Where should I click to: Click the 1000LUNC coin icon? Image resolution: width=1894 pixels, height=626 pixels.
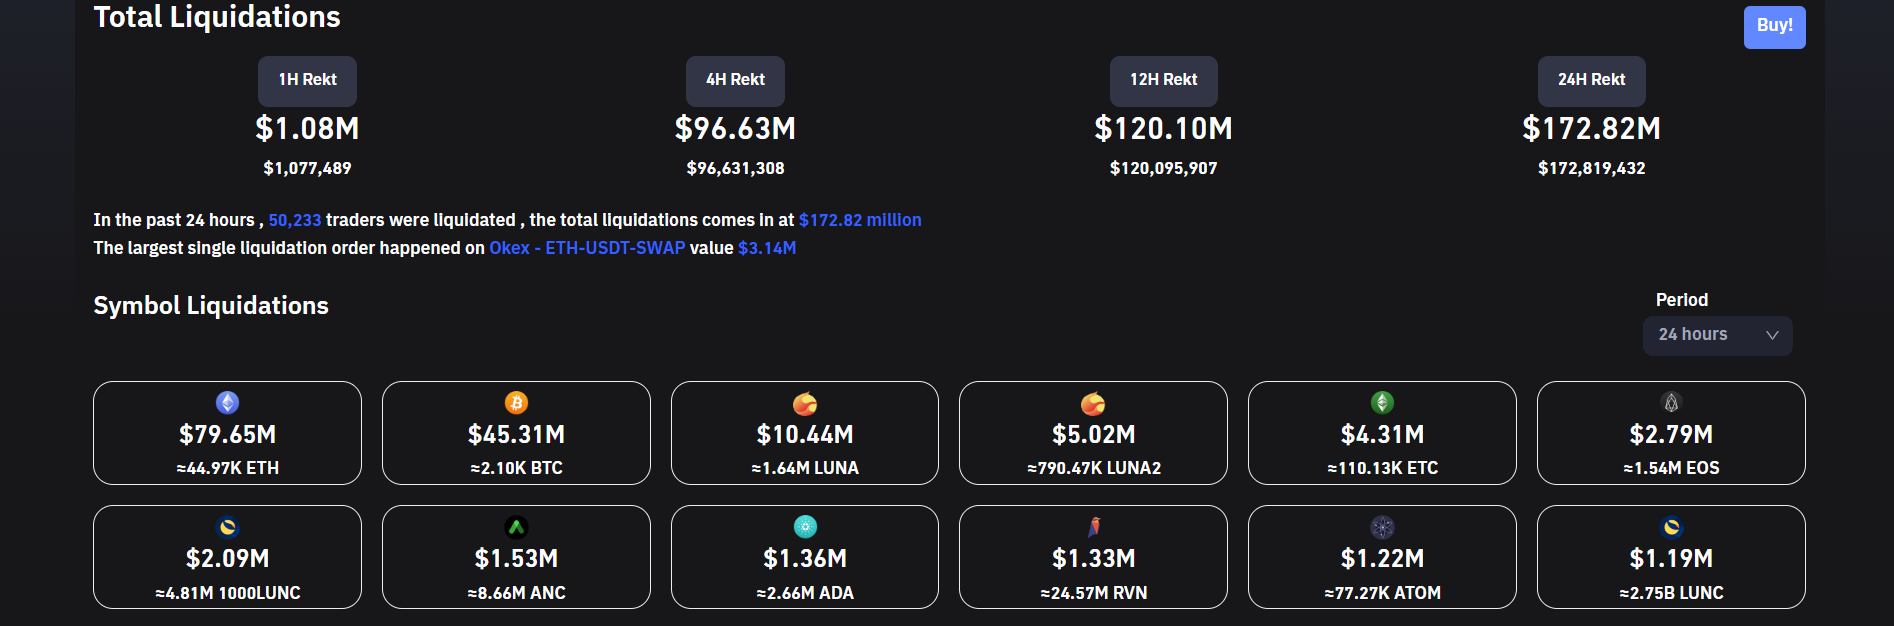tap(228, 527)
